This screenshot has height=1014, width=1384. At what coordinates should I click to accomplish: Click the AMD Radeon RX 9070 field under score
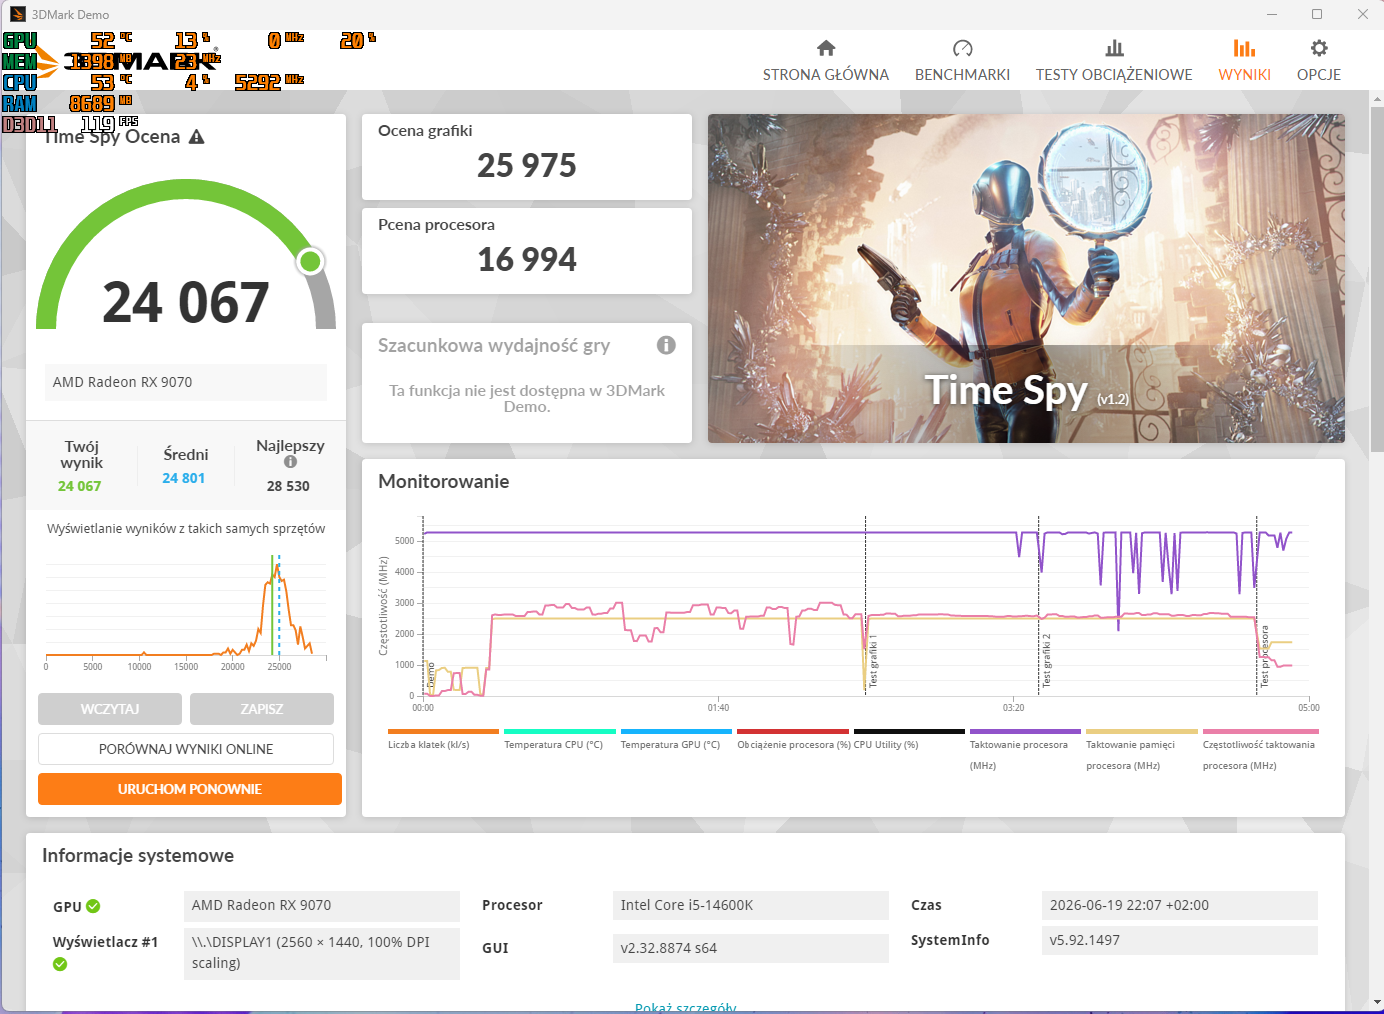pos(186,382)
